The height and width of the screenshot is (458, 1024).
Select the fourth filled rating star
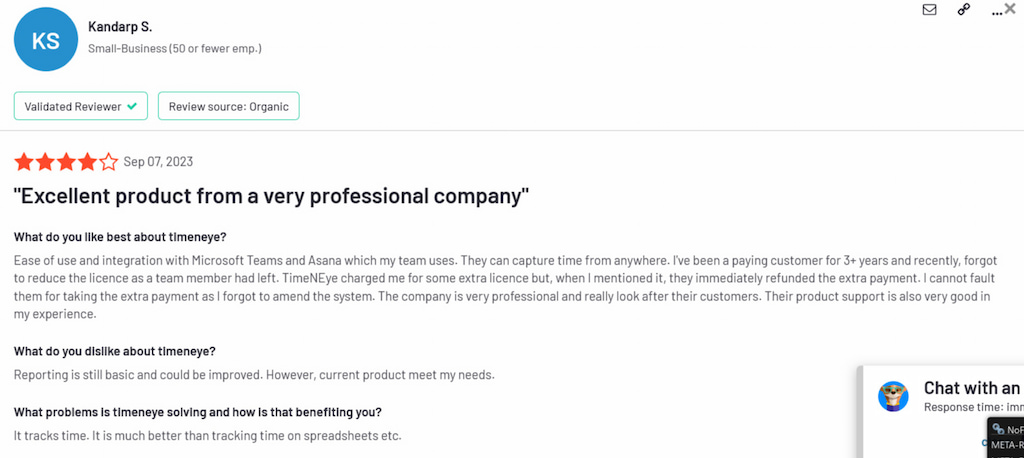coord(87,162)
